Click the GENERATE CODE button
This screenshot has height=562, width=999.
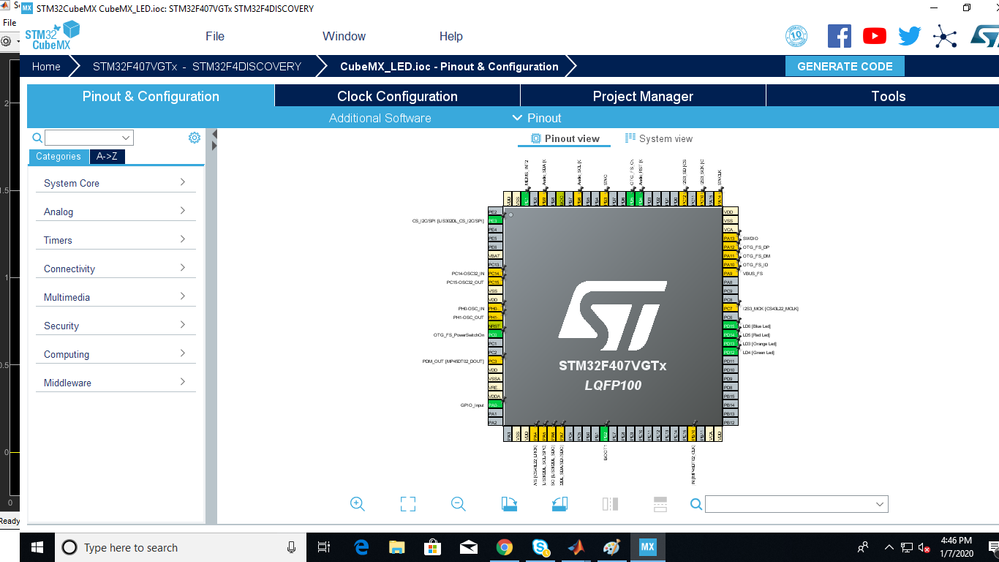[x=845, y=66]
